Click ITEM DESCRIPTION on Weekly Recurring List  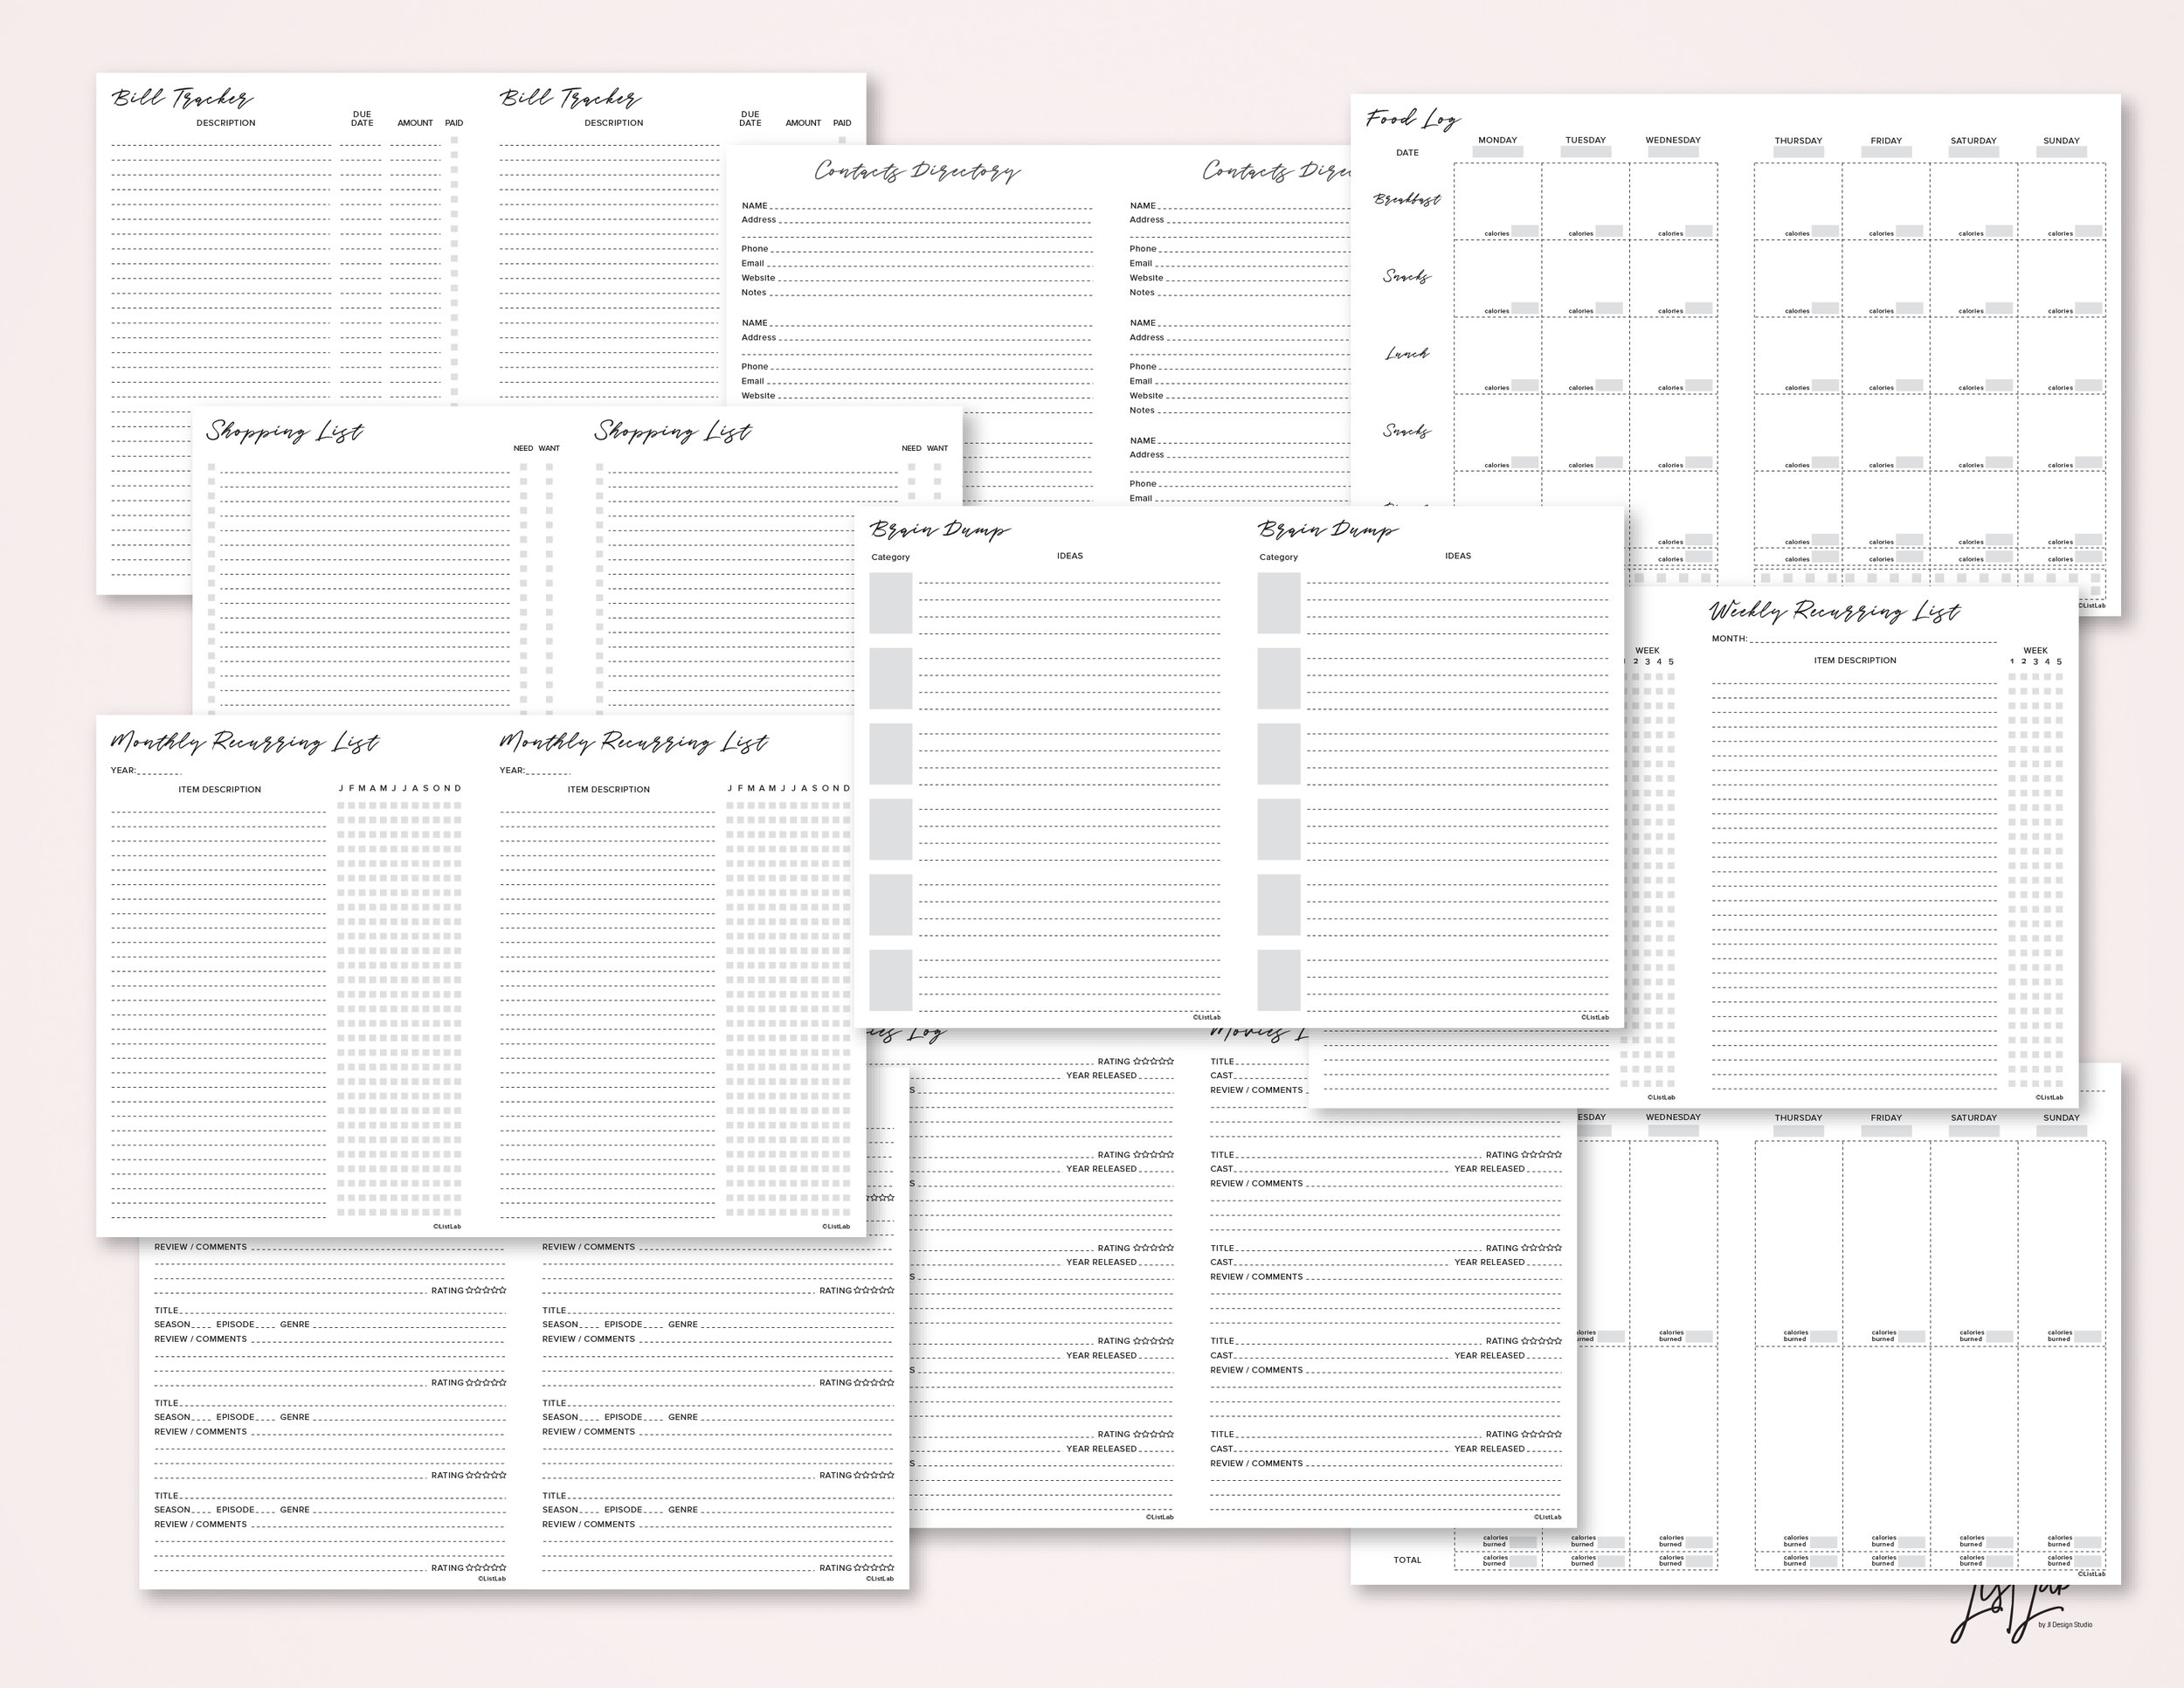click(x=1855, y=660)
